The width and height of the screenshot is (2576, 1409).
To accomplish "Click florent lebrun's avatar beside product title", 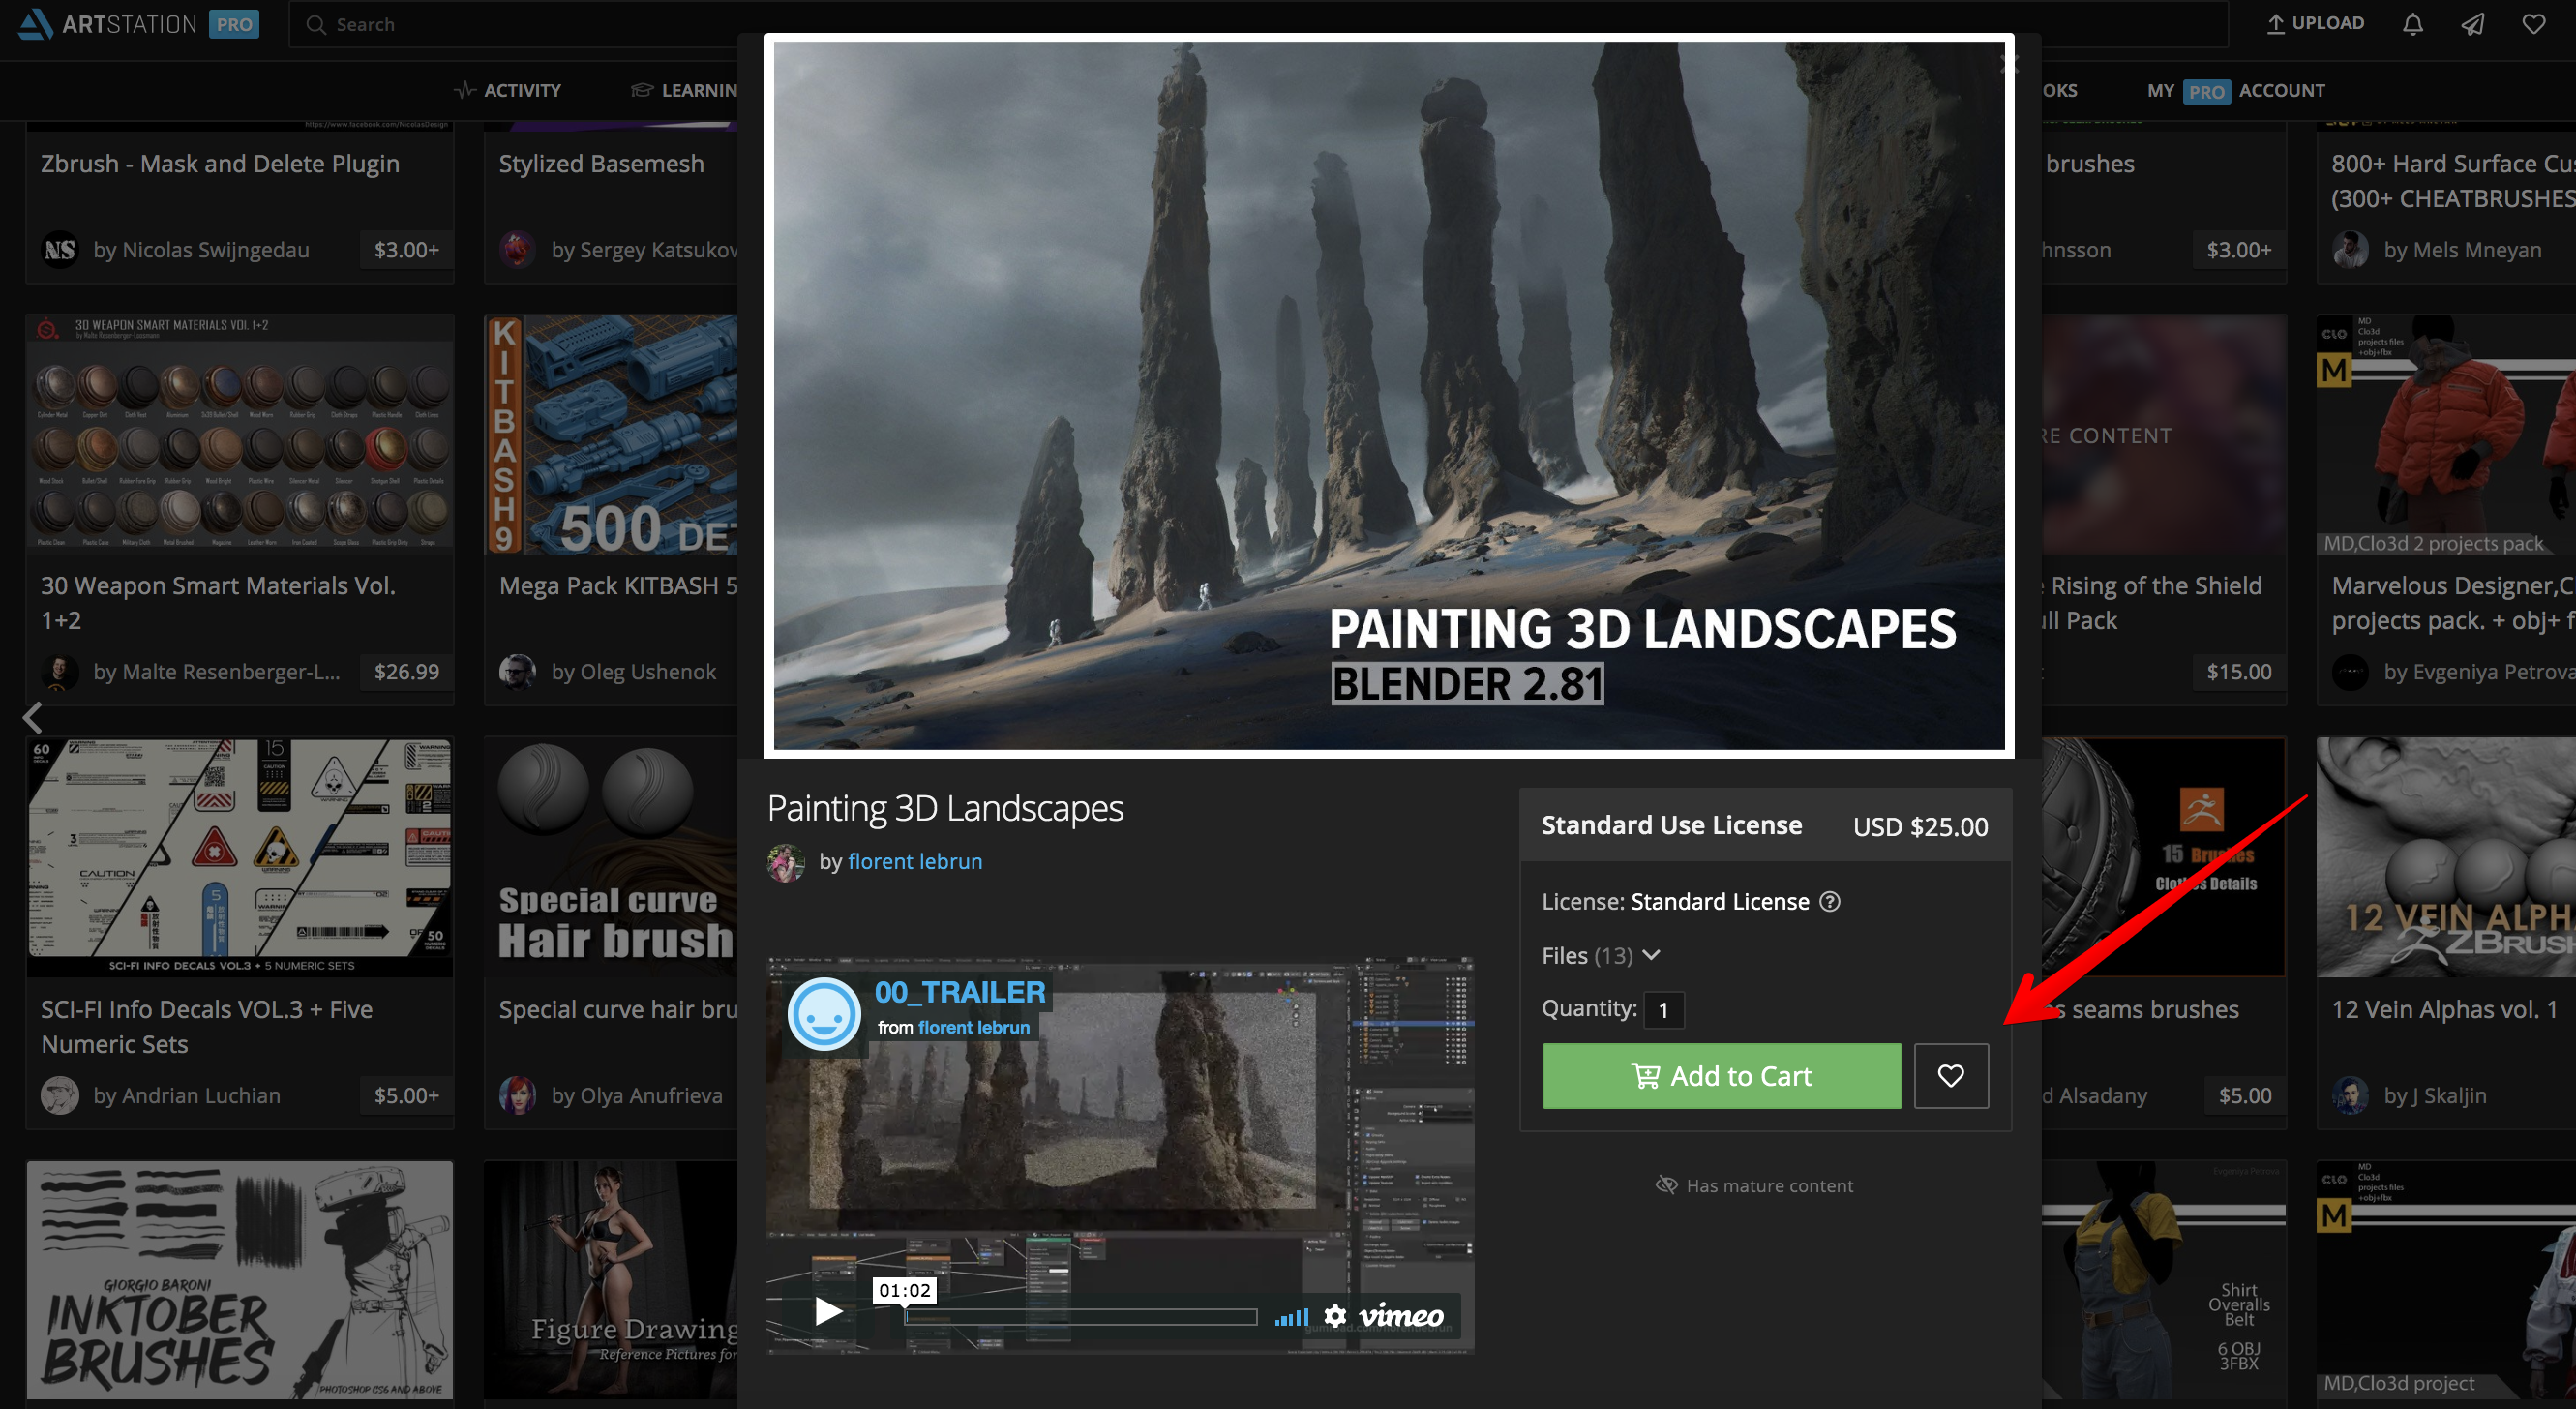I will coord(786,862).
